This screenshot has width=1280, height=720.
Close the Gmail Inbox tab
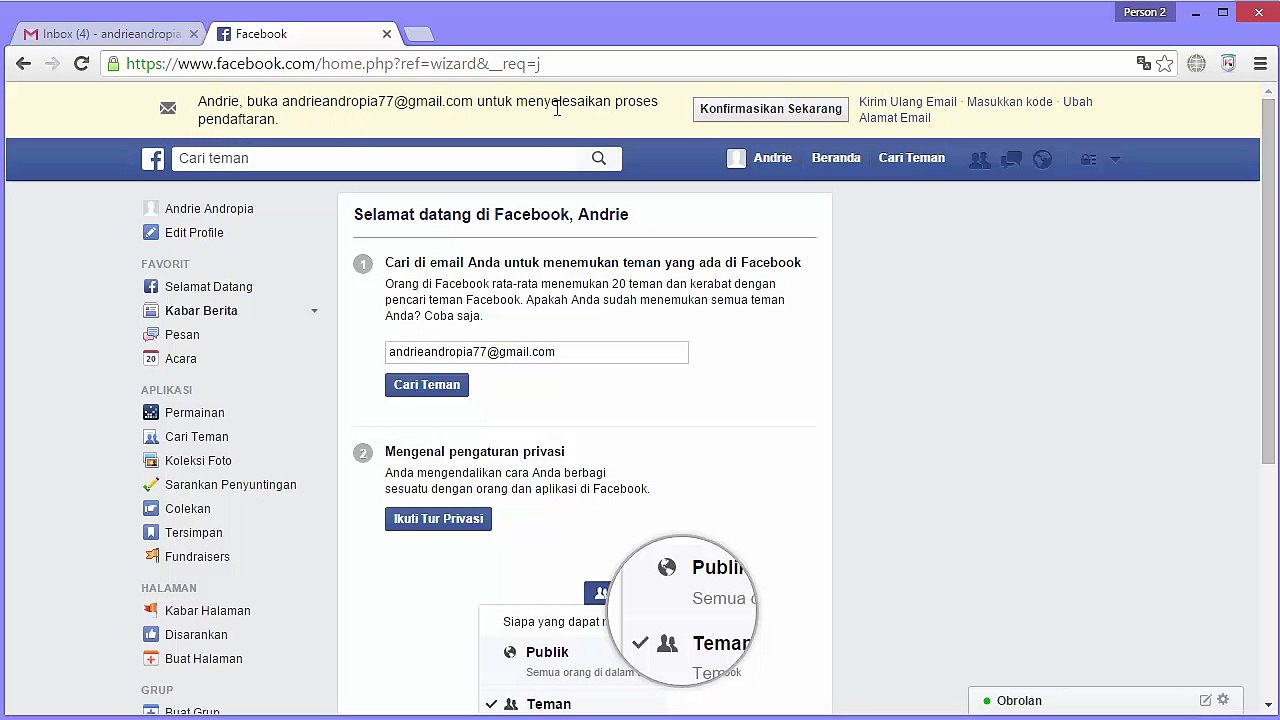pyautogui.click(x=194, y=34)
